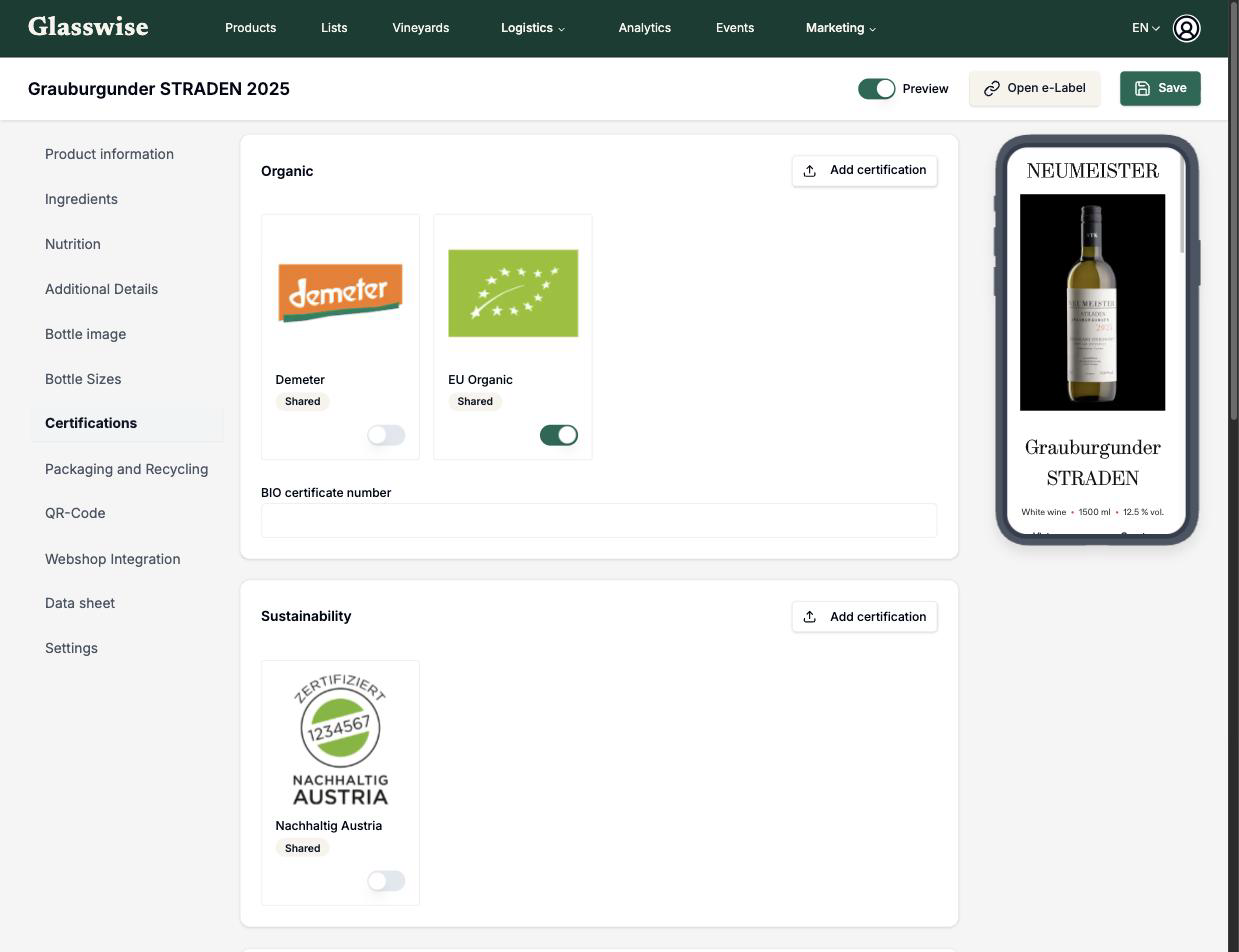This screenshot has height=952, width=1239.
Task: Click the phone preview scrollbar
Action: click(1182, 205)
